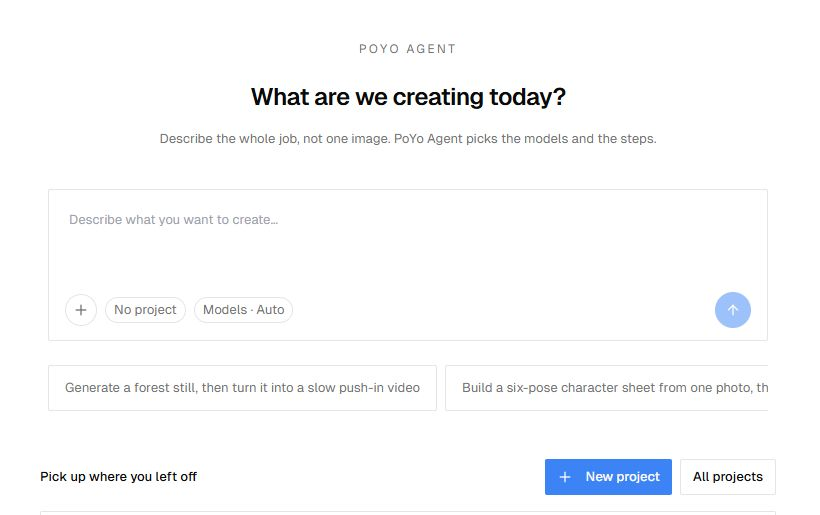Image resolution: width=820 pixels, height=515 pixels.
Task: Choose the forest still push-in video suggestion
Action: [242, 388]
